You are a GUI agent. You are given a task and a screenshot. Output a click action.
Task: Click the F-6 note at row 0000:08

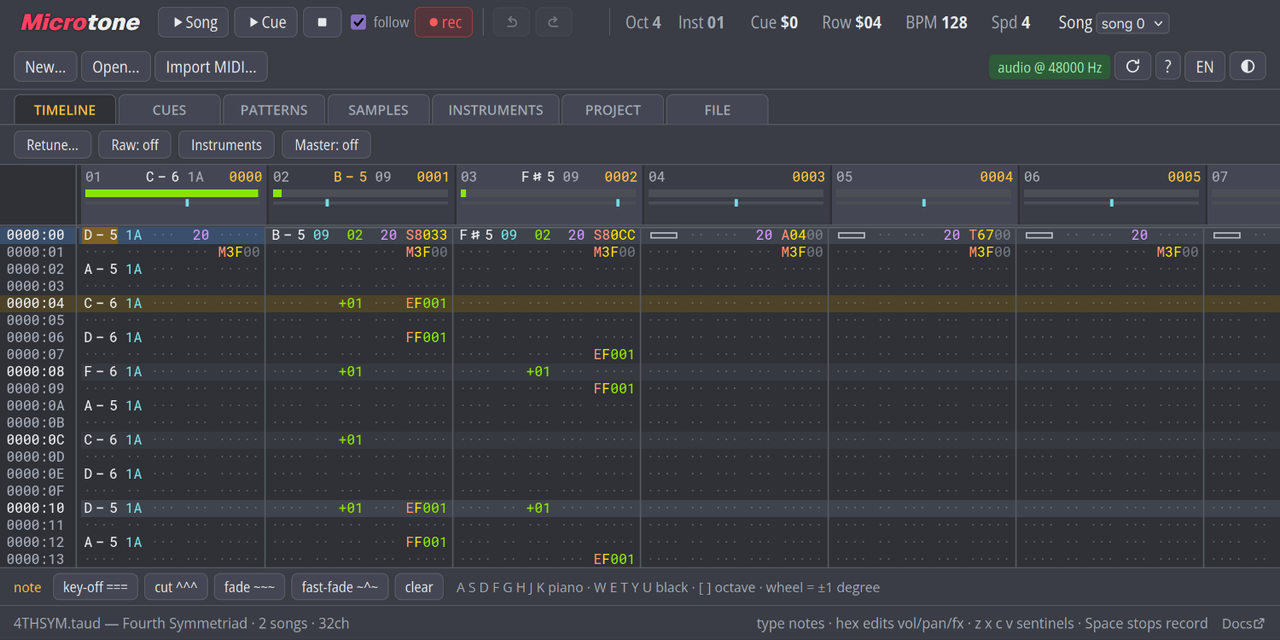pyautogui.click(x=100, y=371)
